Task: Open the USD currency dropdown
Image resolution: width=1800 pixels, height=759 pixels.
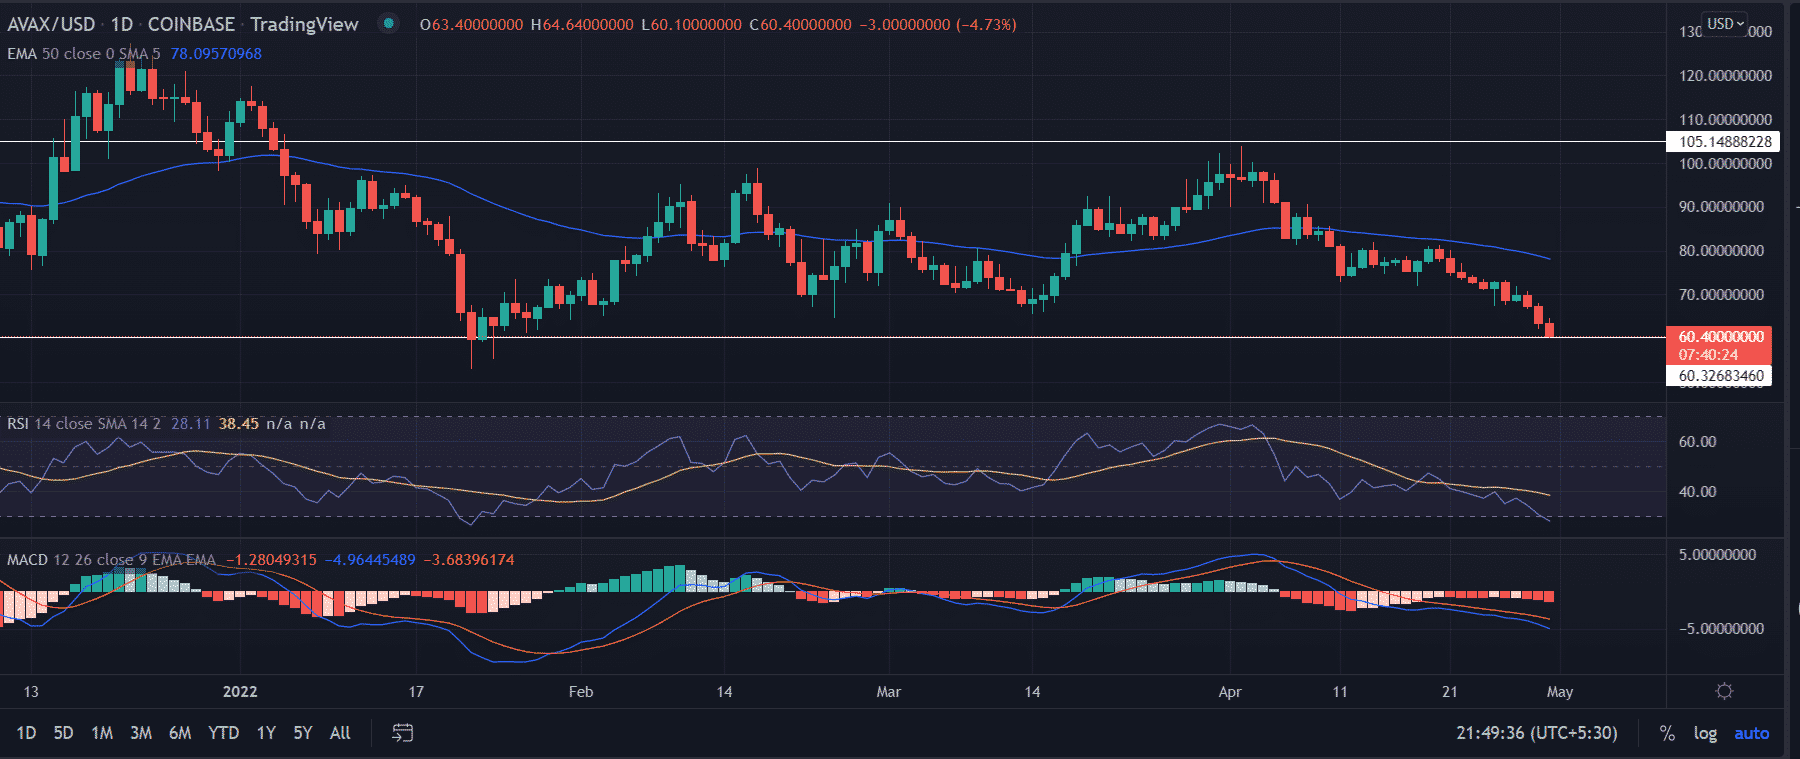Action: point(1725,23)
